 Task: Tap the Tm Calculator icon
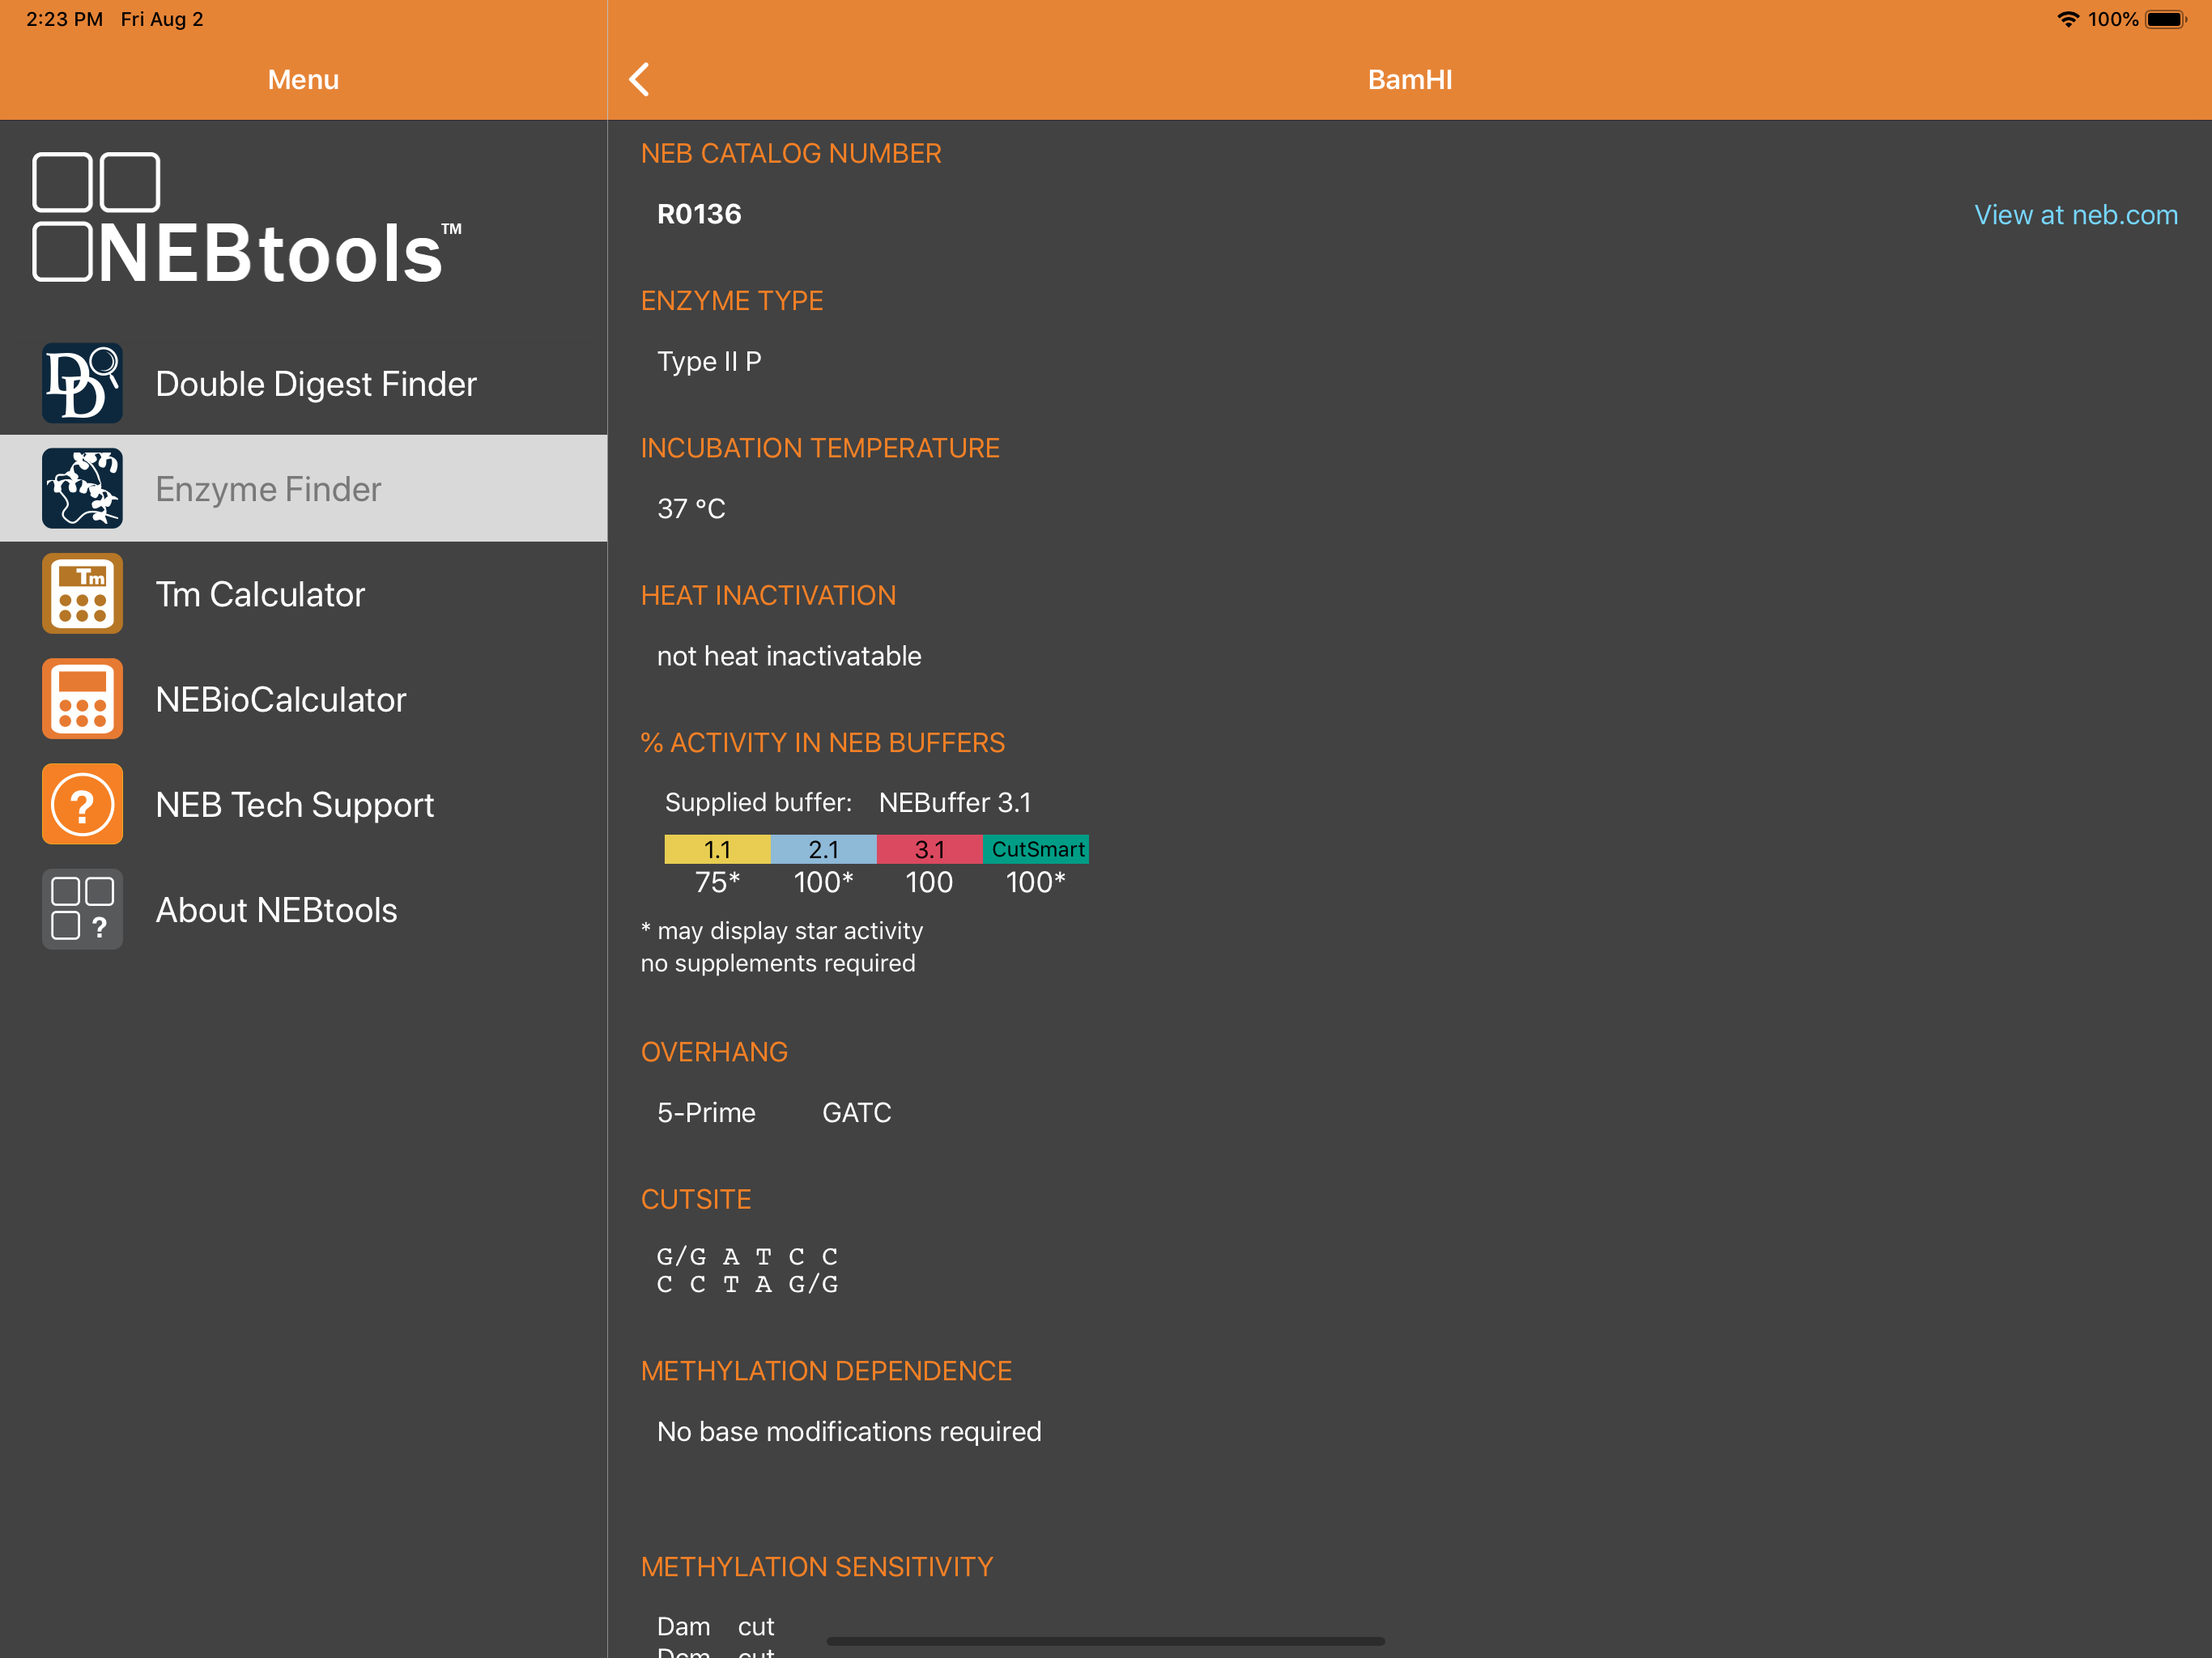click(x=82, y=593)
